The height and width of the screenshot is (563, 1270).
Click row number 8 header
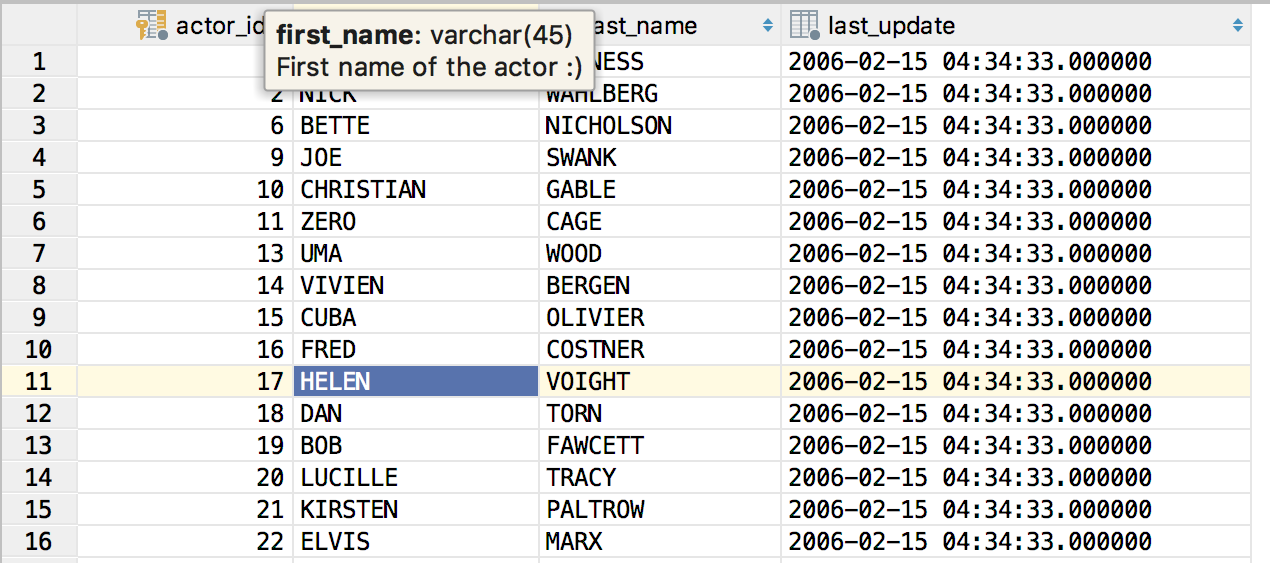[39, 285]
